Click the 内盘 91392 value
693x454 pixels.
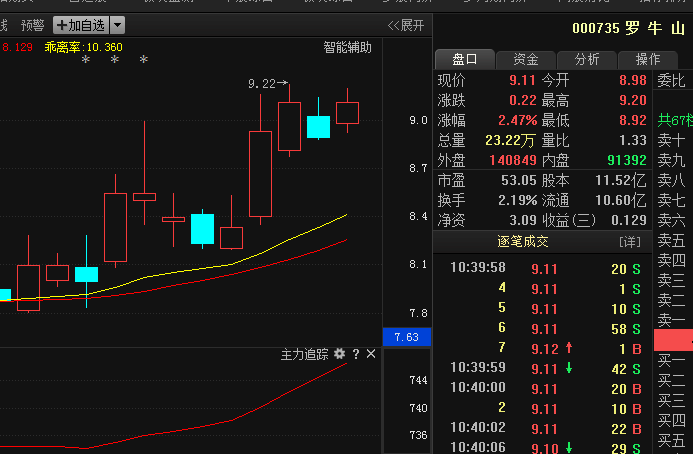[x=627, y=160]
